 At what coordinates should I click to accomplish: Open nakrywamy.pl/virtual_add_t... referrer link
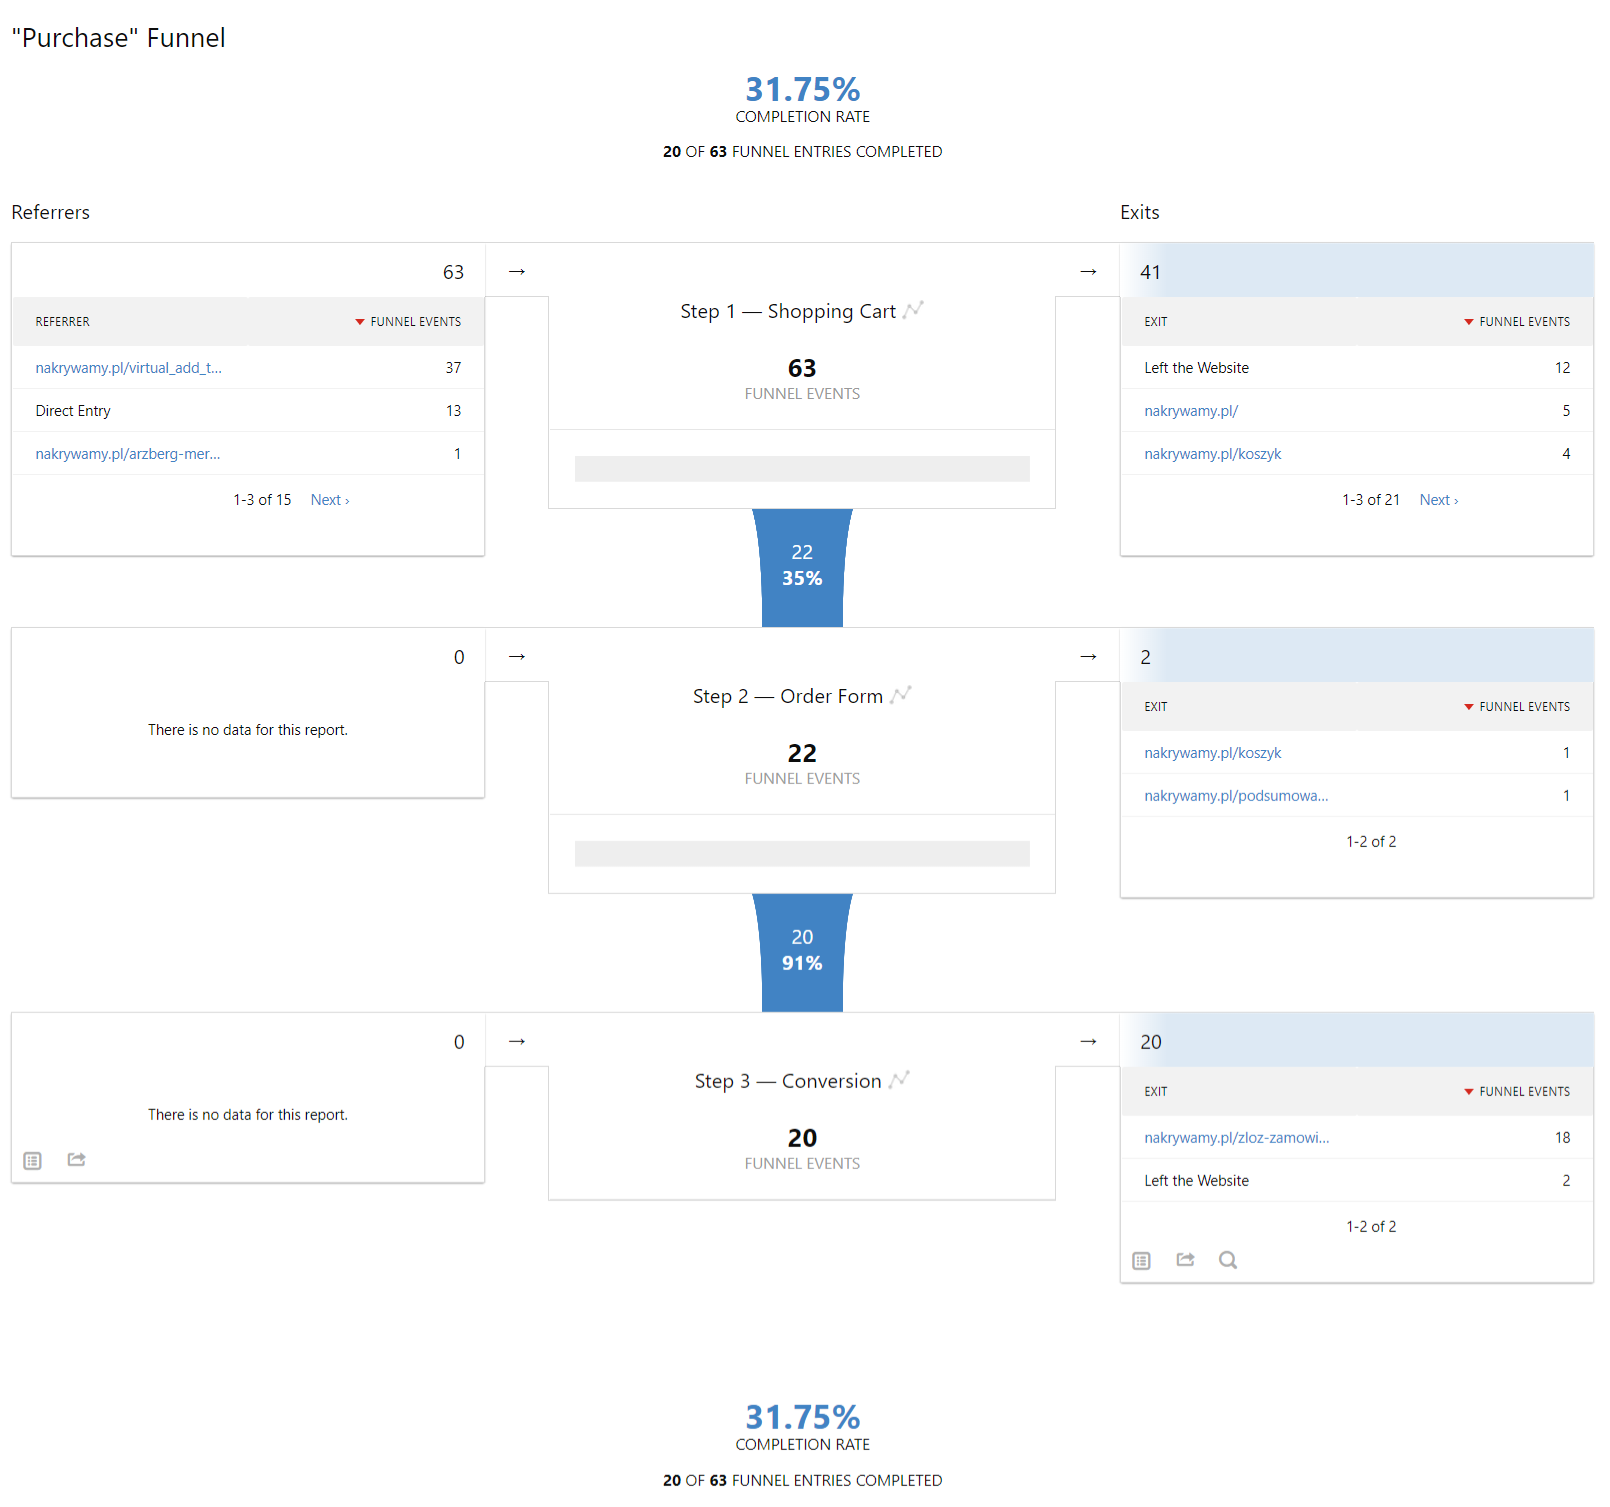click(x=129, y=368)
